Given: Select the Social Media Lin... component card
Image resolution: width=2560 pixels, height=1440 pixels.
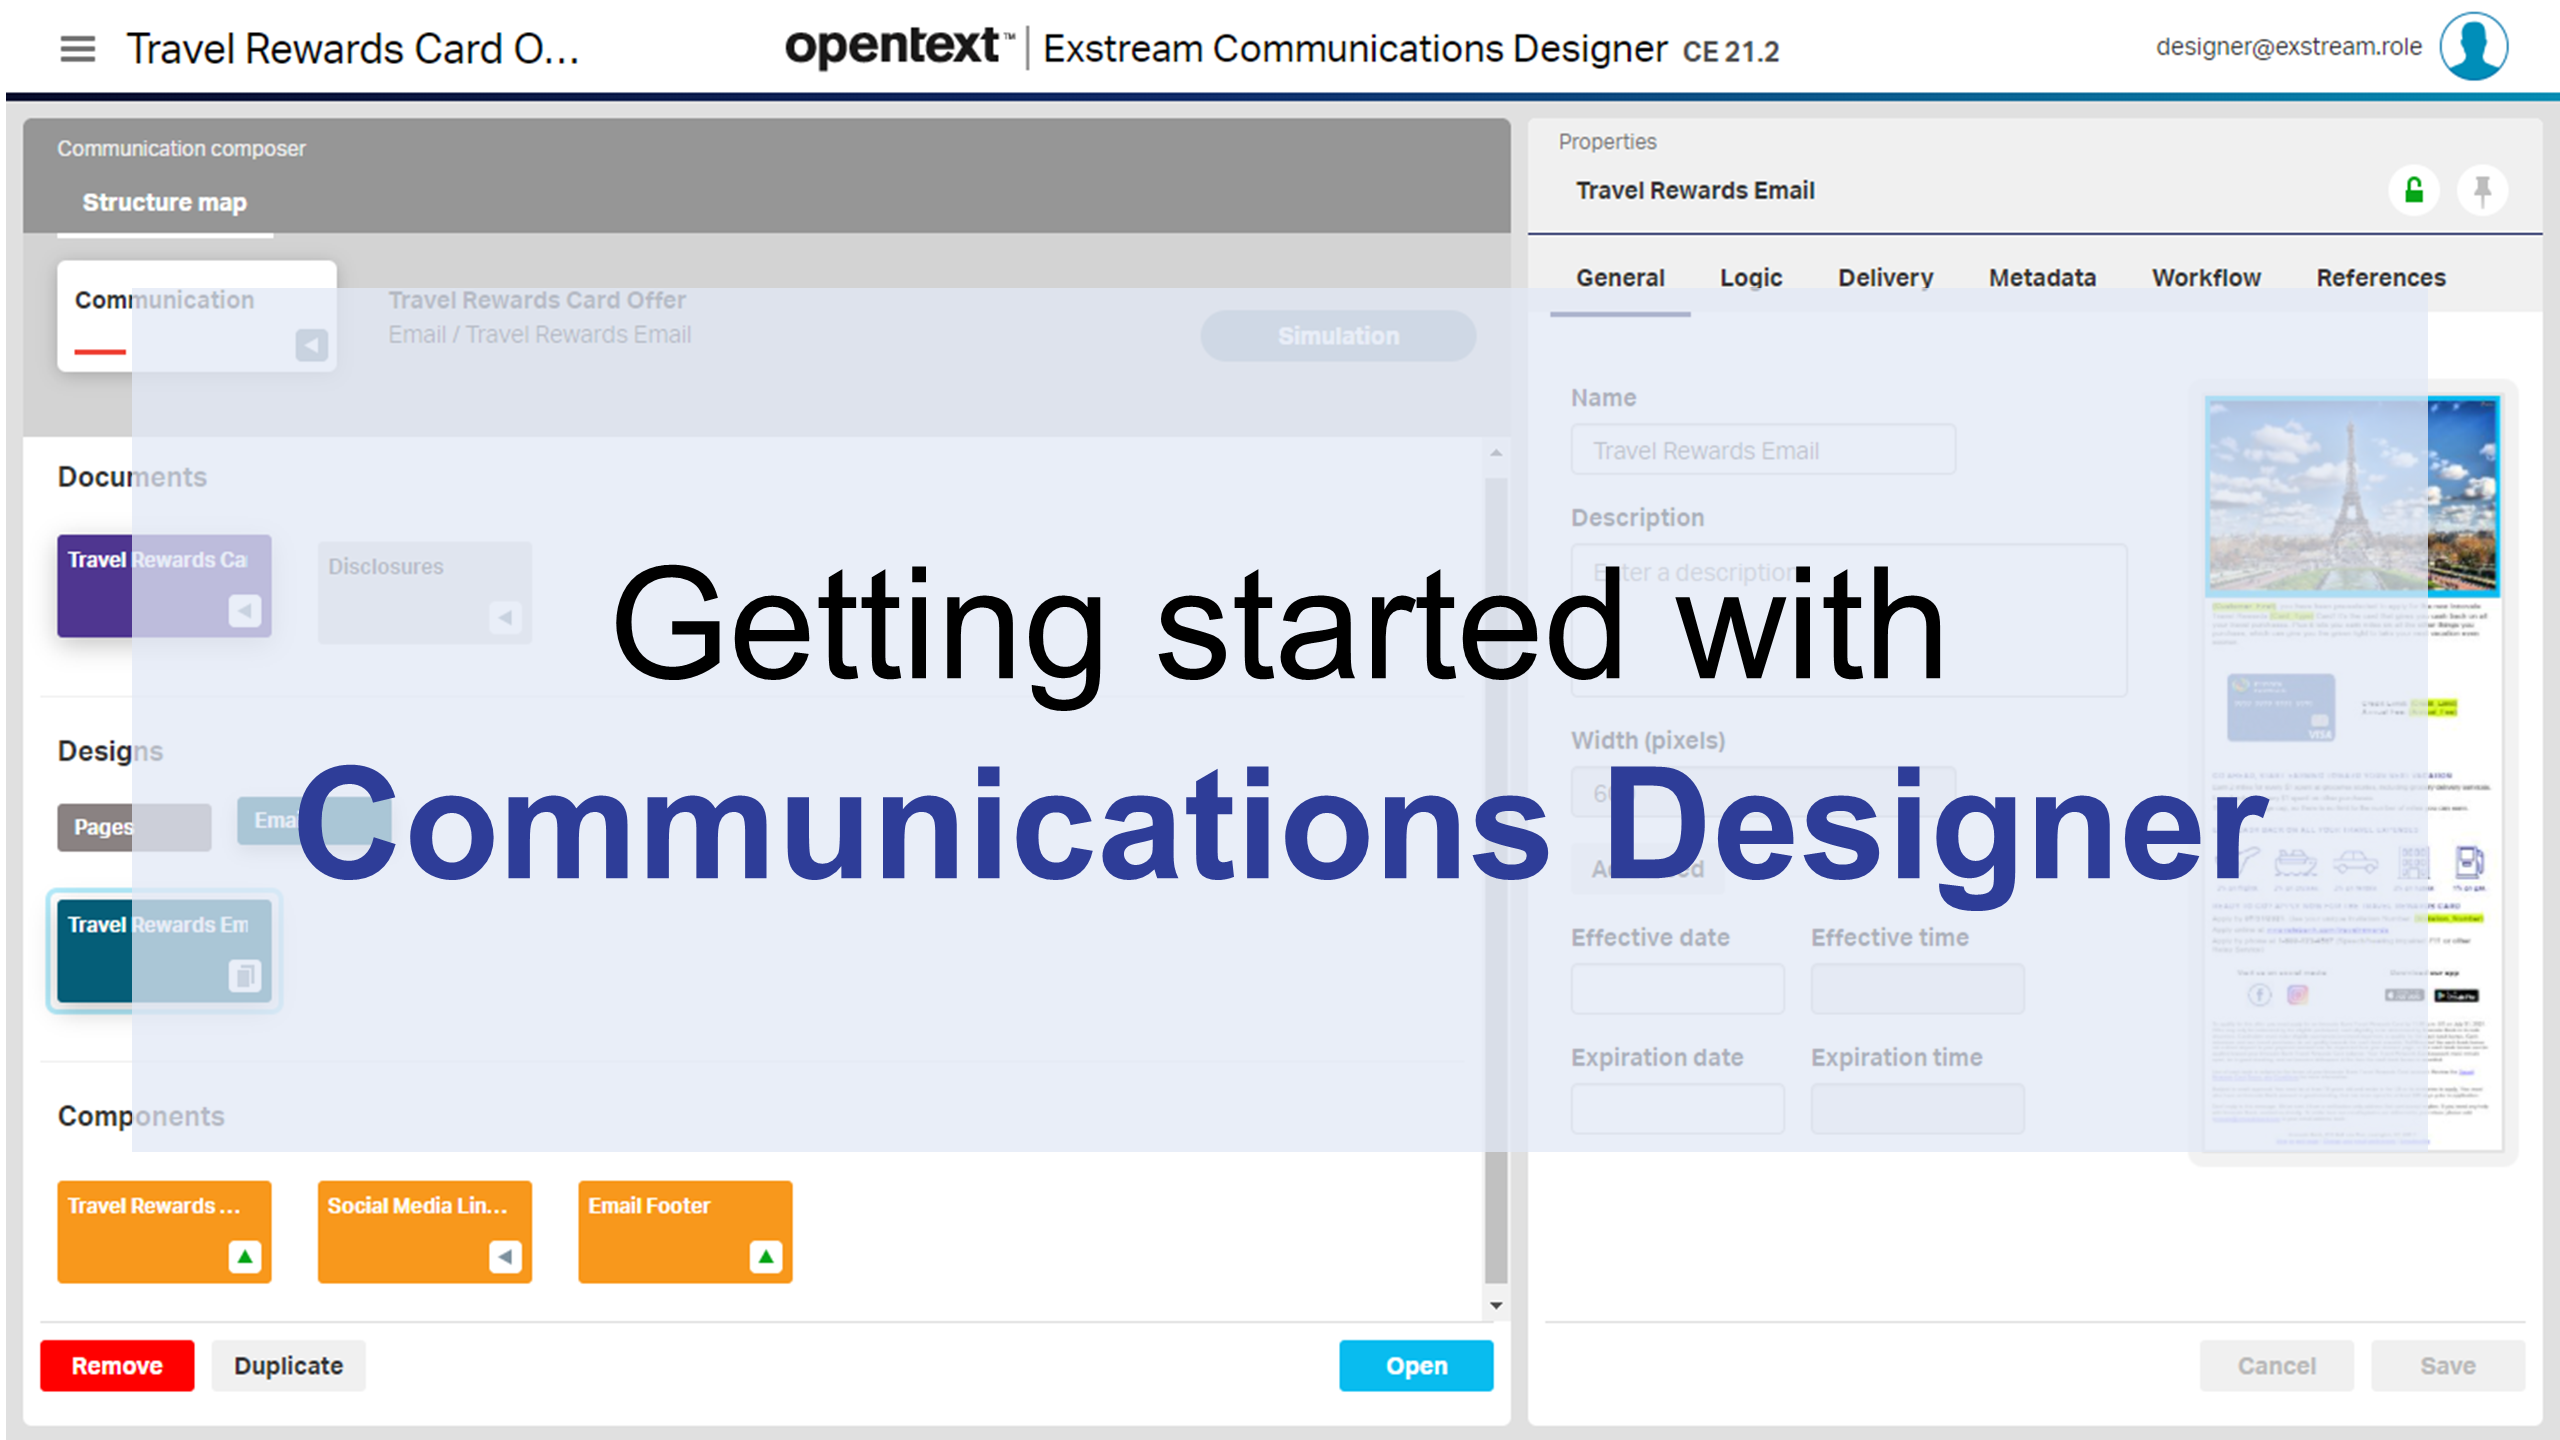Looking at the screenshot, I should point(425,1232).
